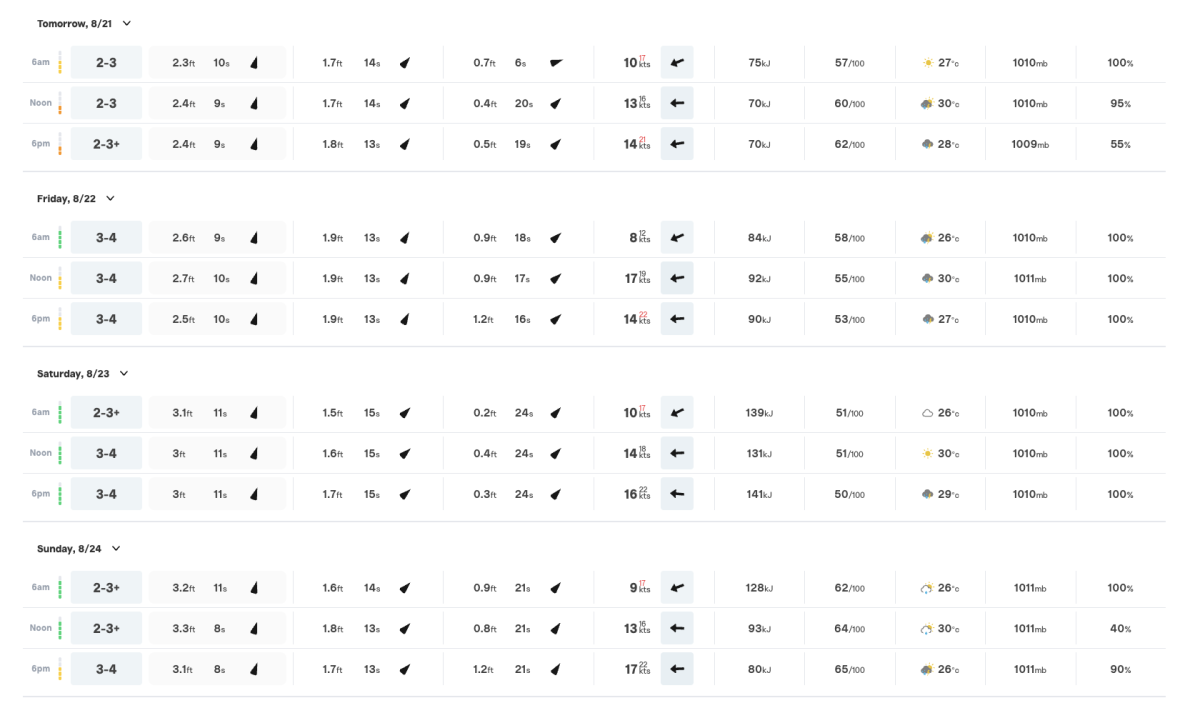Screen dimensions: 1200x713
Task: Click wind arrow for Tomorrow 6am 10kts
Action: pos(676,63)
